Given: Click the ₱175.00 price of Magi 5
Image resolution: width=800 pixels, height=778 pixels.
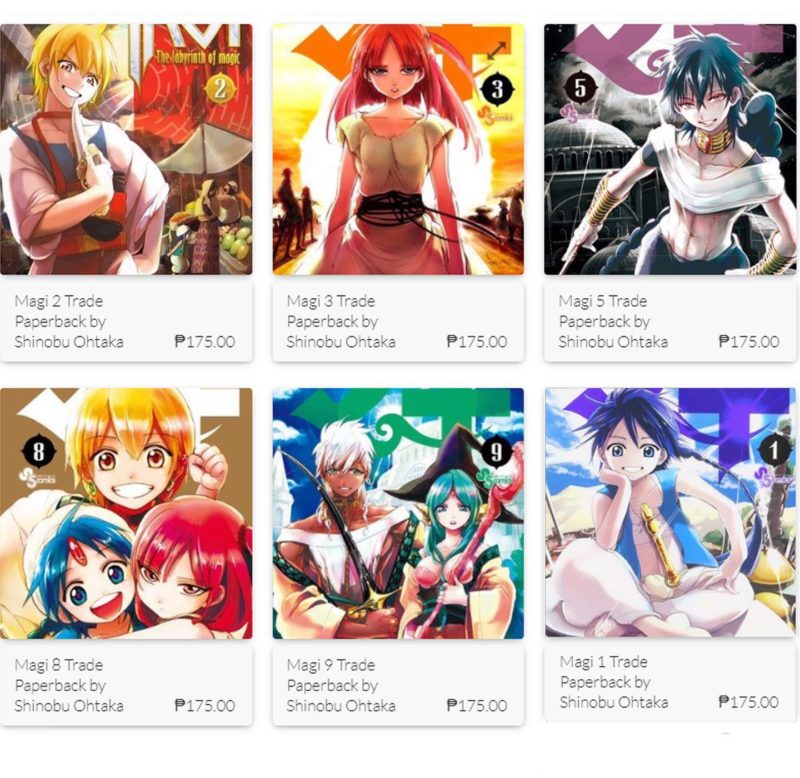Looking at the screenshot, I should 748,341.
